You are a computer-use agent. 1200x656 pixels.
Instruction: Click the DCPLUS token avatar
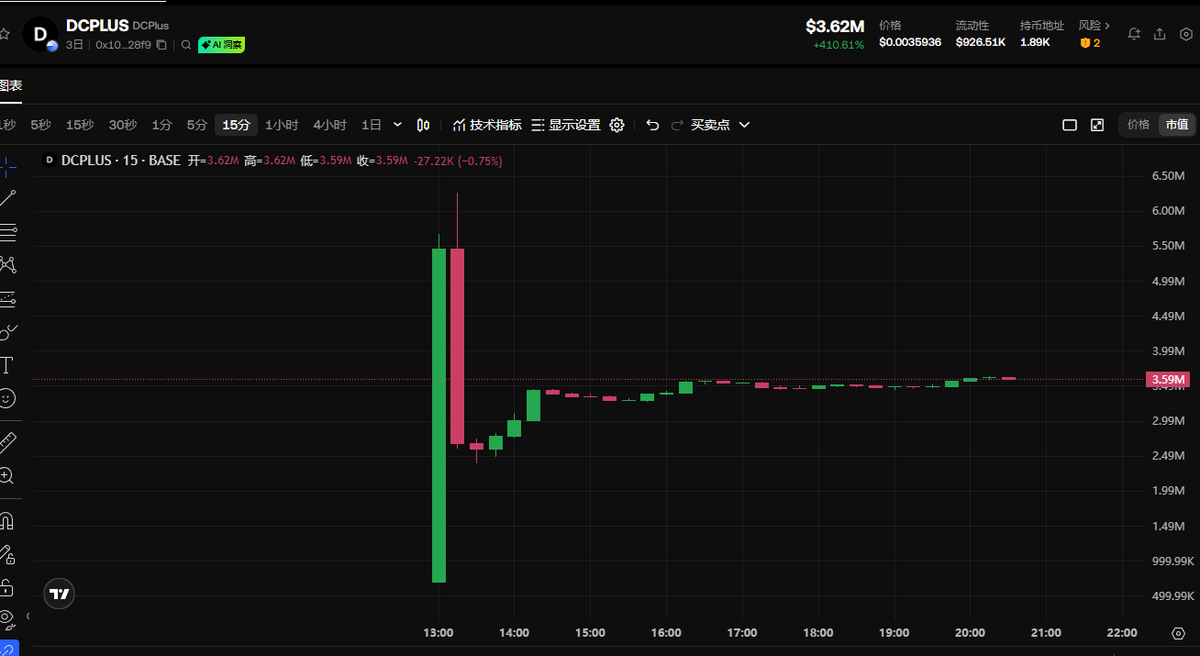pyautogui.click(x=40, y=34)
